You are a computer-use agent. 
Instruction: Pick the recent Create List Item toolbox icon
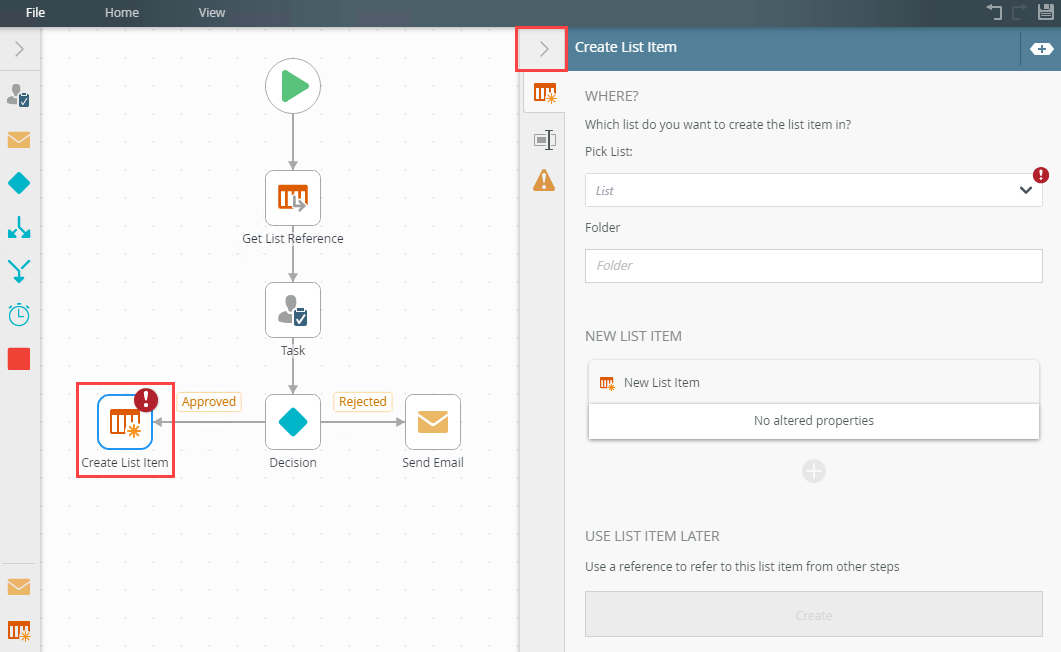pos(19,631)
